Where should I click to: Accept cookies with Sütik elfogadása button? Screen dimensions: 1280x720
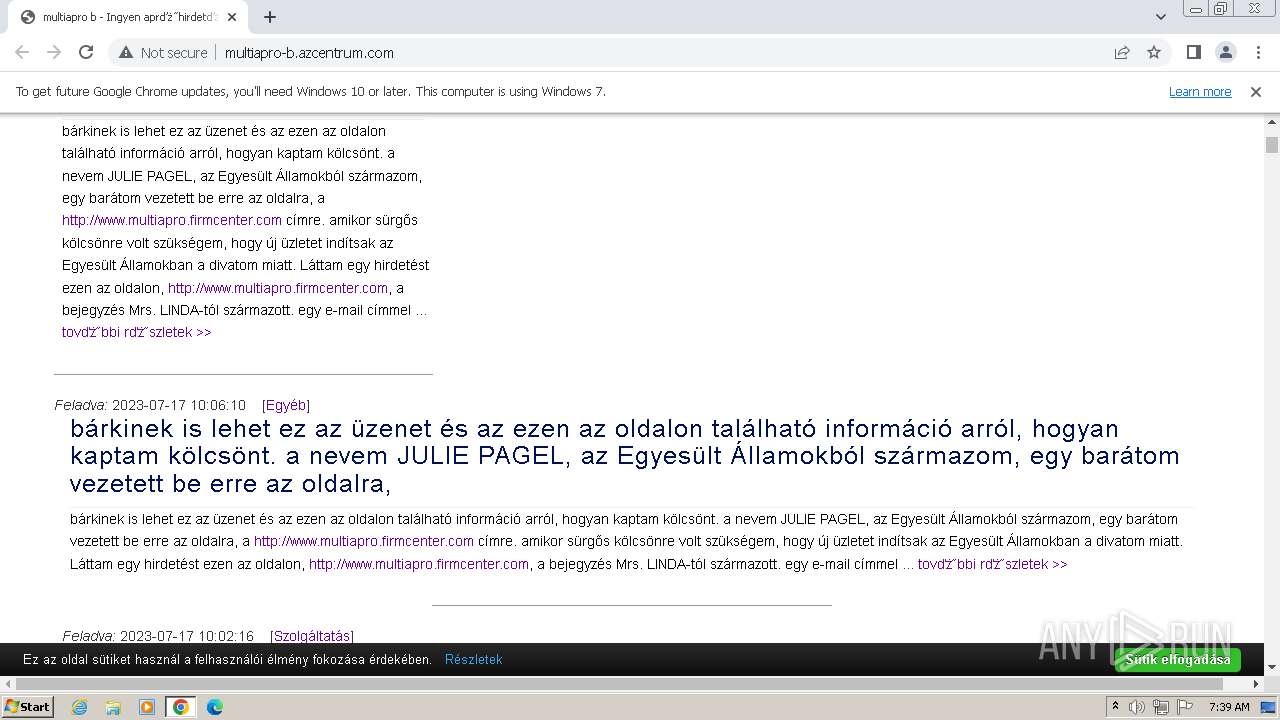[x=1178, y=660]
